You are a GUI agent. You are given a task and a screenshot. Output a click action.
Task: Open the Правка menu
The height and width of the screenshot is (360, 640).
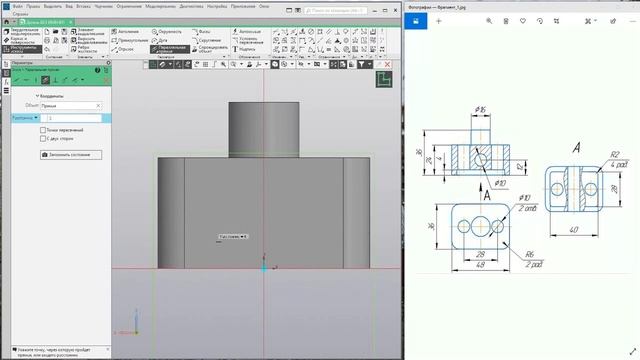tap(33, 7)
